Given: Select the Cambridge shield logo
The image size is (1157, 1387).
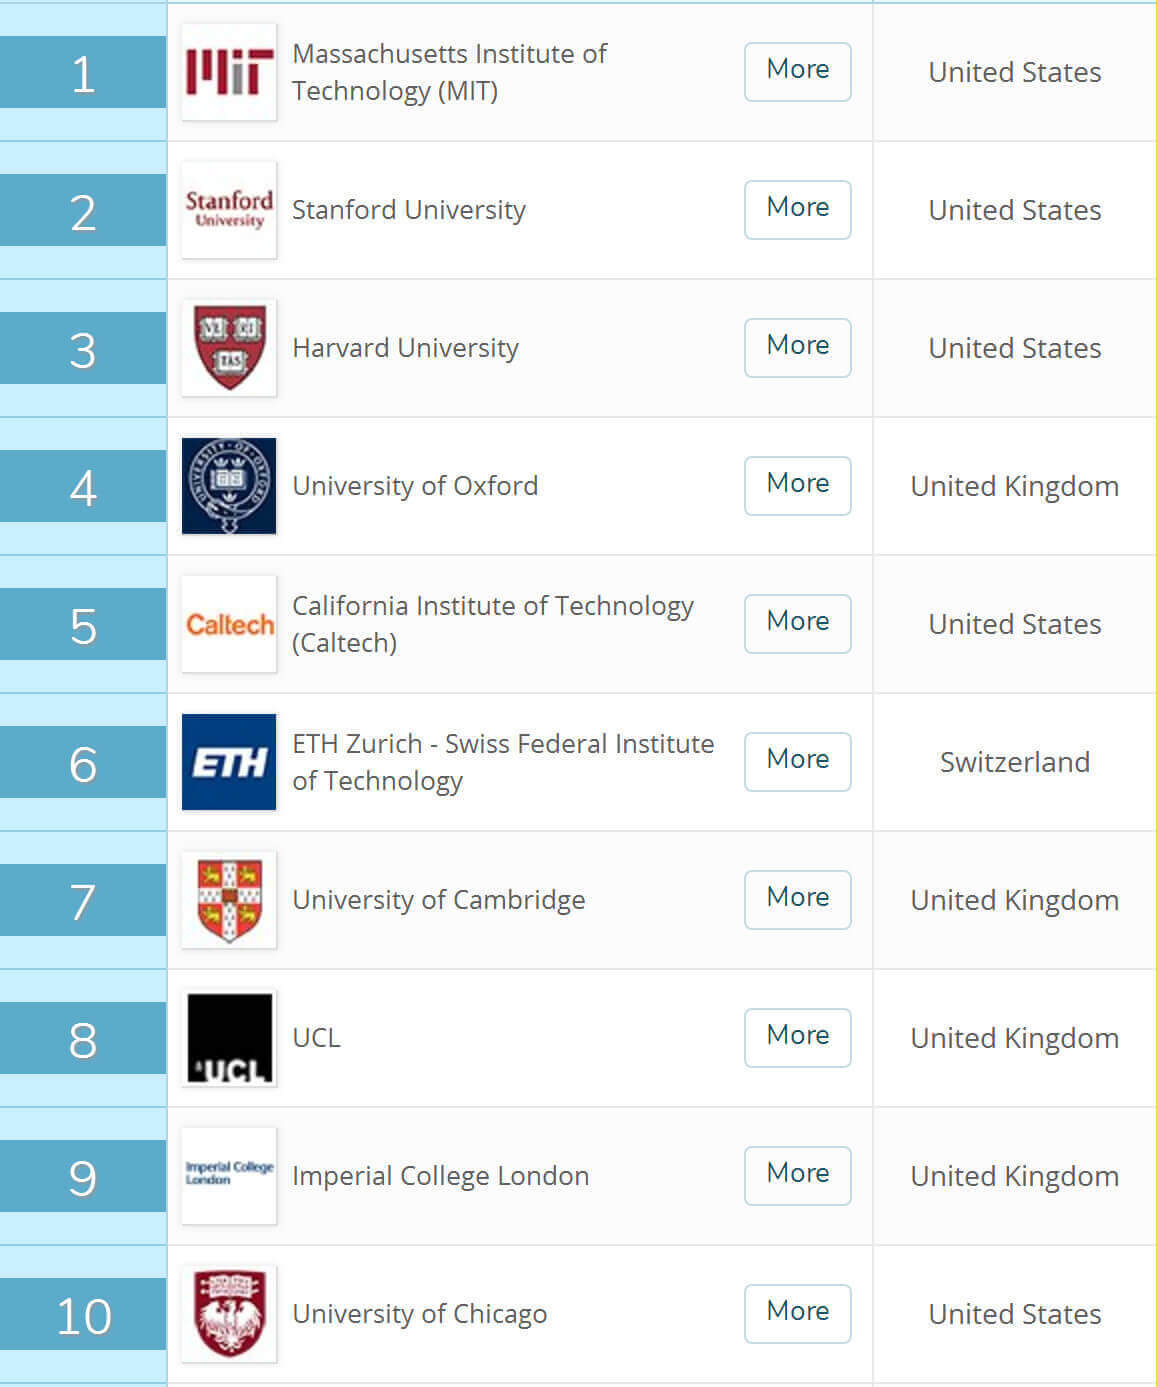Looking at the screenshot, I should [229, 900].
